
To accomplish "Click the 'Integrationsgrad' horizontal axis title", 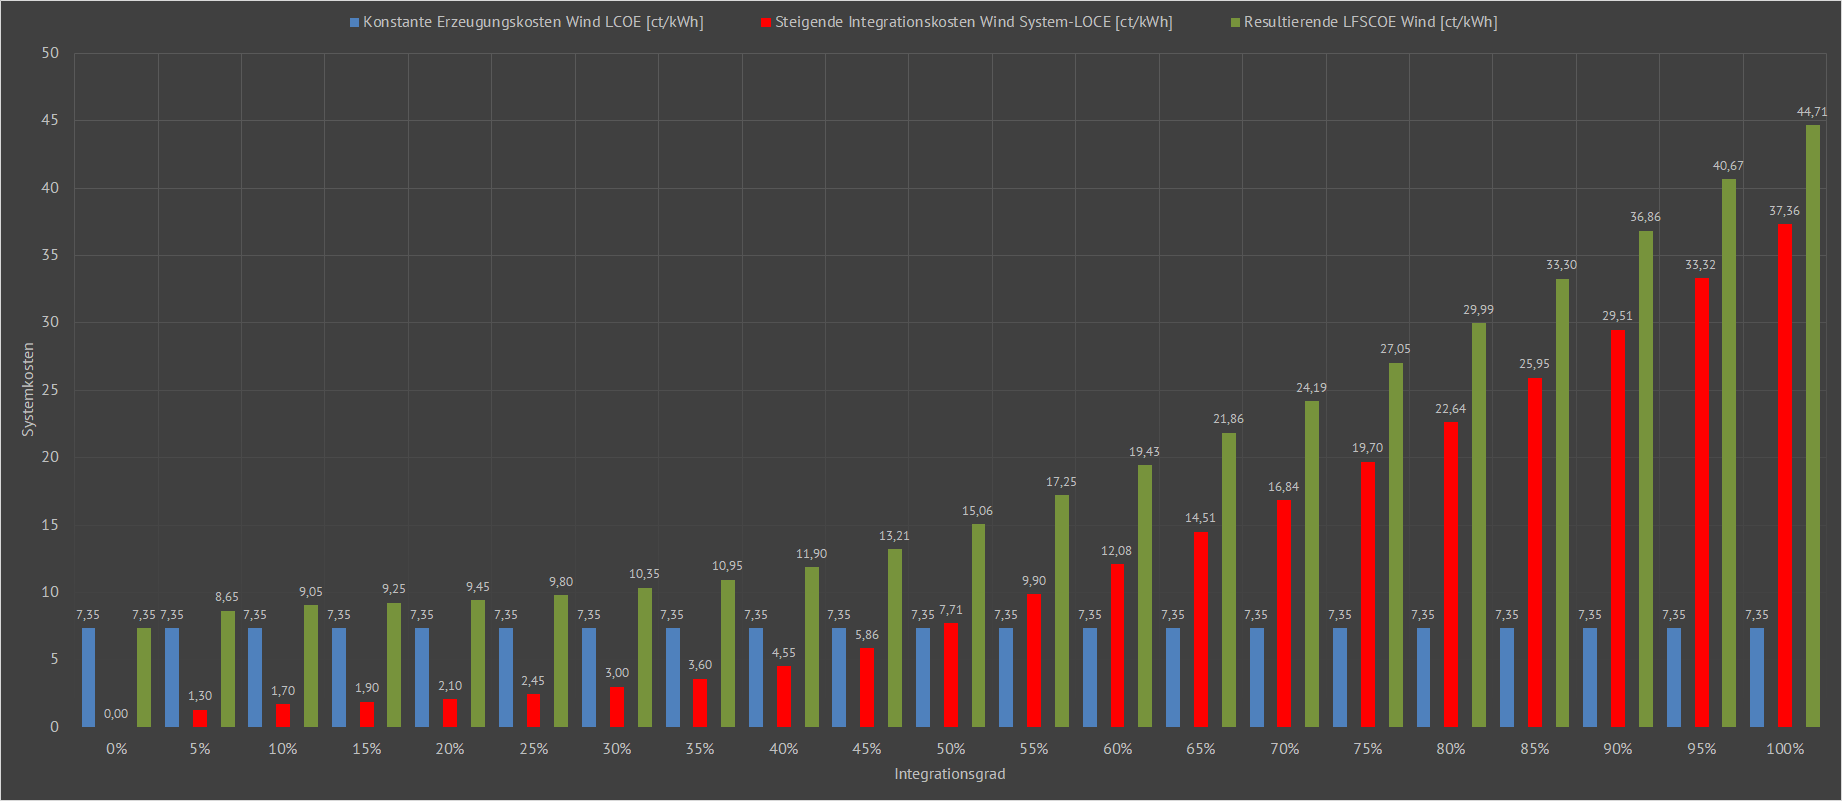I will click(949, 774).
